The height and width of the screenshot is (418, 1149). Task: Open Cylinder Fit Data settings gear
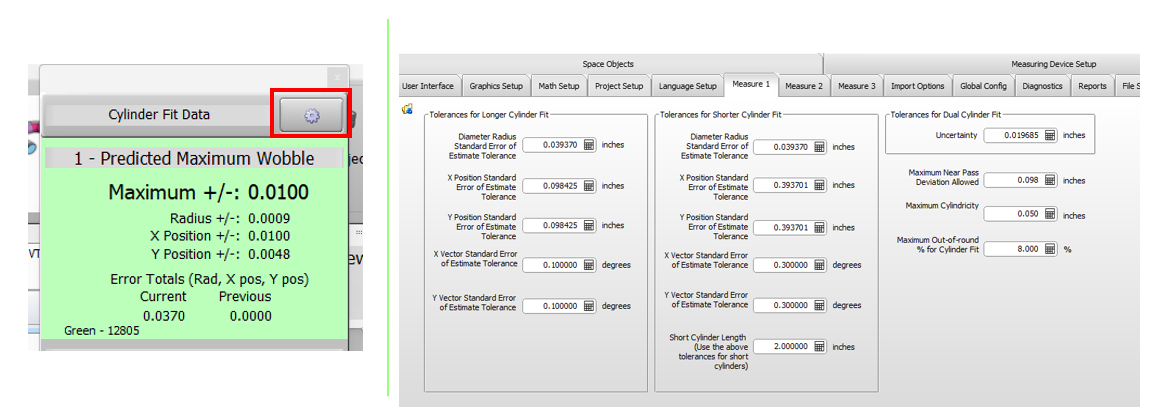click(311, 115)
